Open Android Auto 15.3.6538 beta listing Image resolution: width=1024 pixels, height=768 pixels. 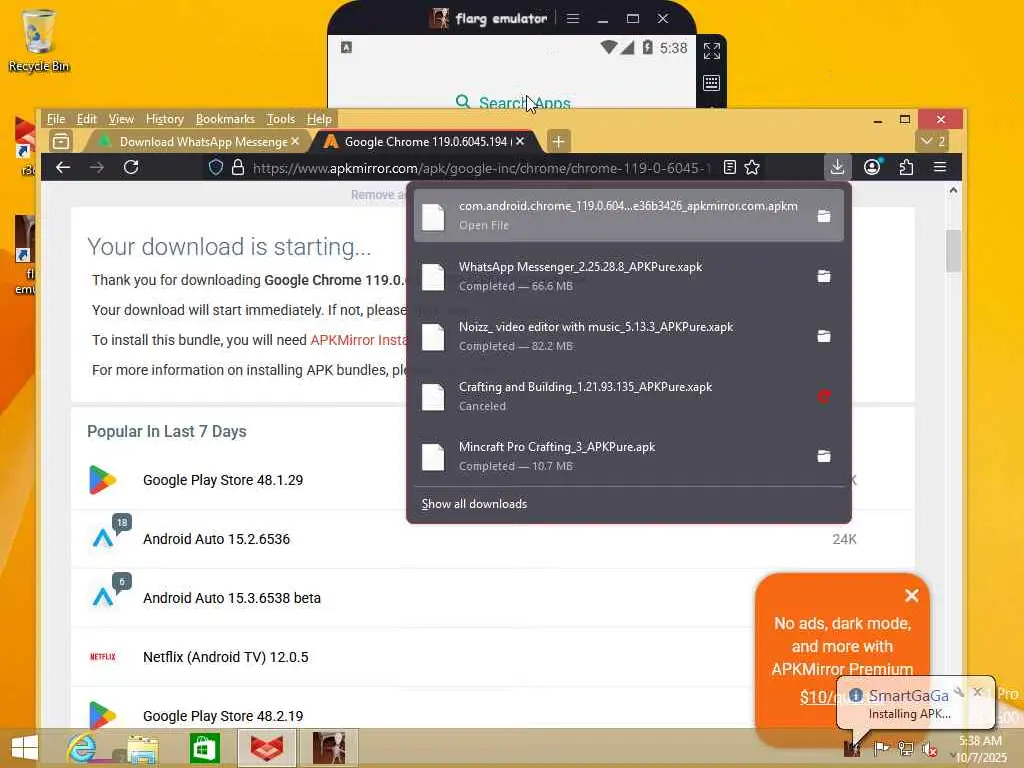click(x=232, y=598)
